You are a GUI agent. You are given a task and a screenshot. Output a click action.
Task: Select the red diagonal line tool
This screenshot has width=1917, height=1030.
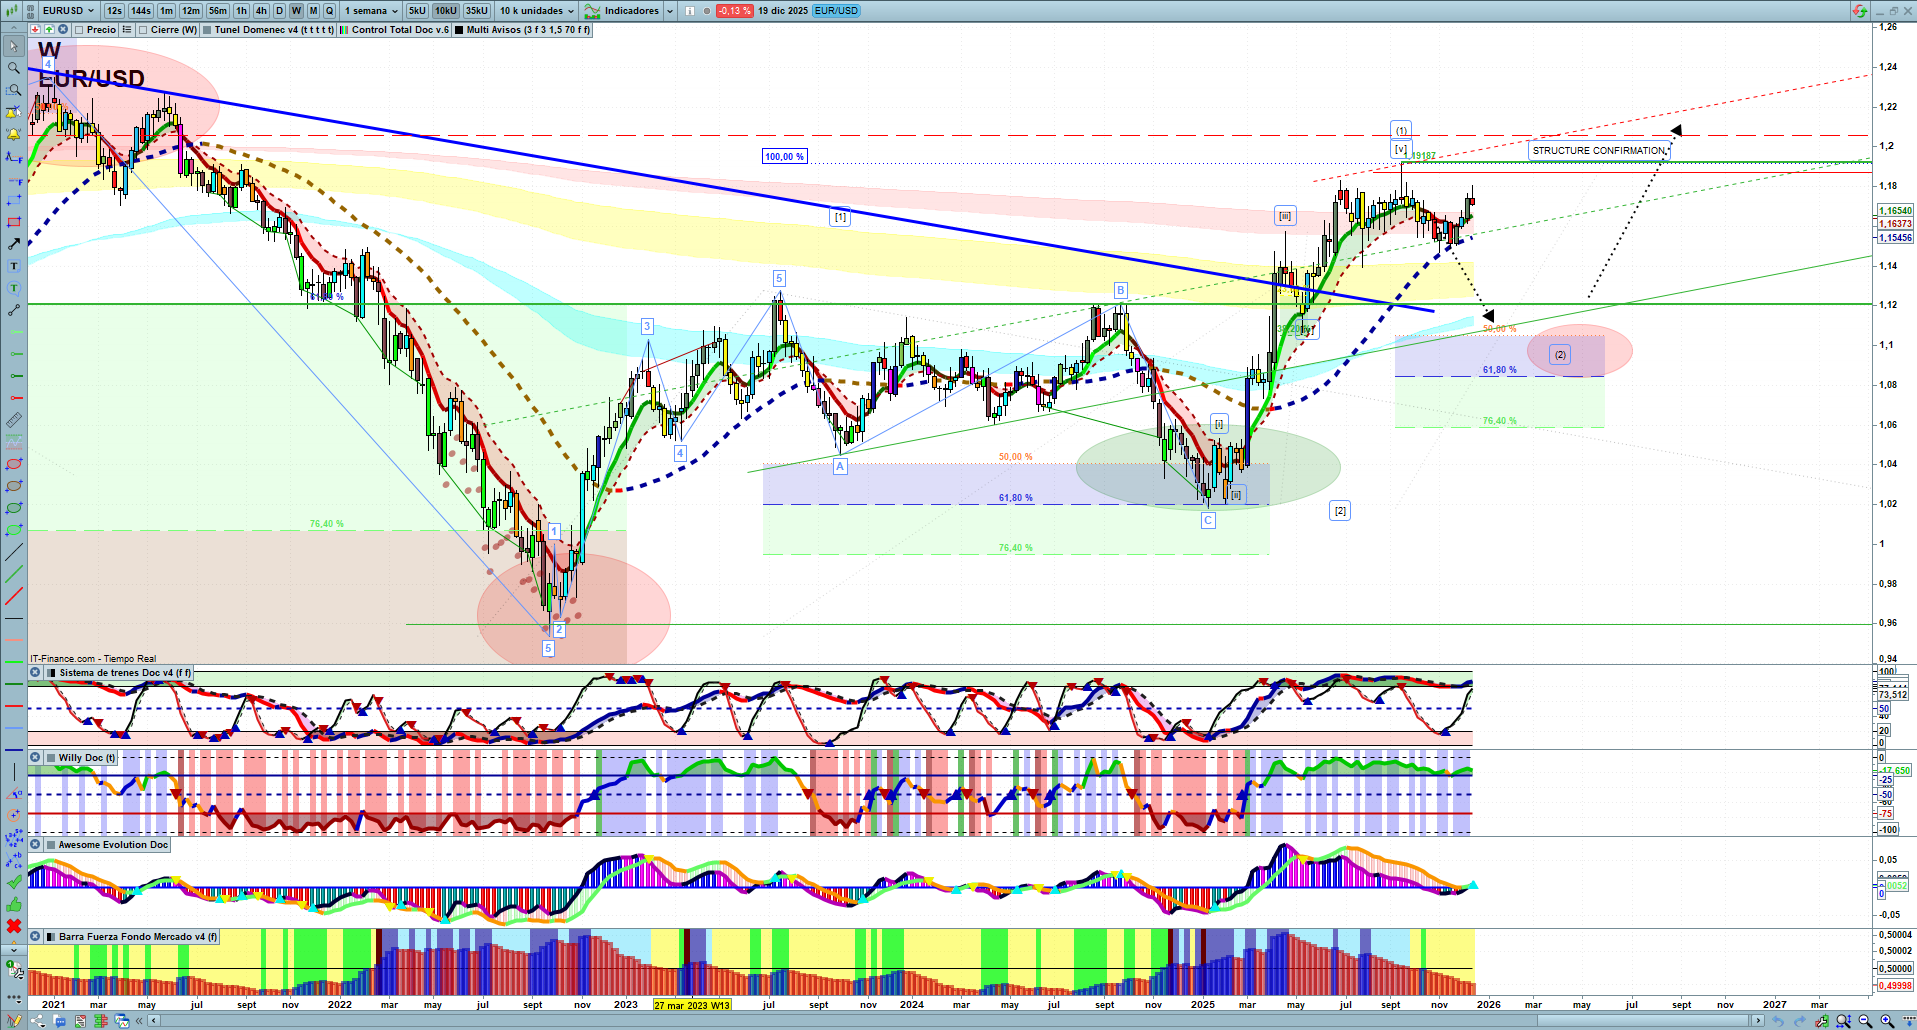tap(14, 597)
